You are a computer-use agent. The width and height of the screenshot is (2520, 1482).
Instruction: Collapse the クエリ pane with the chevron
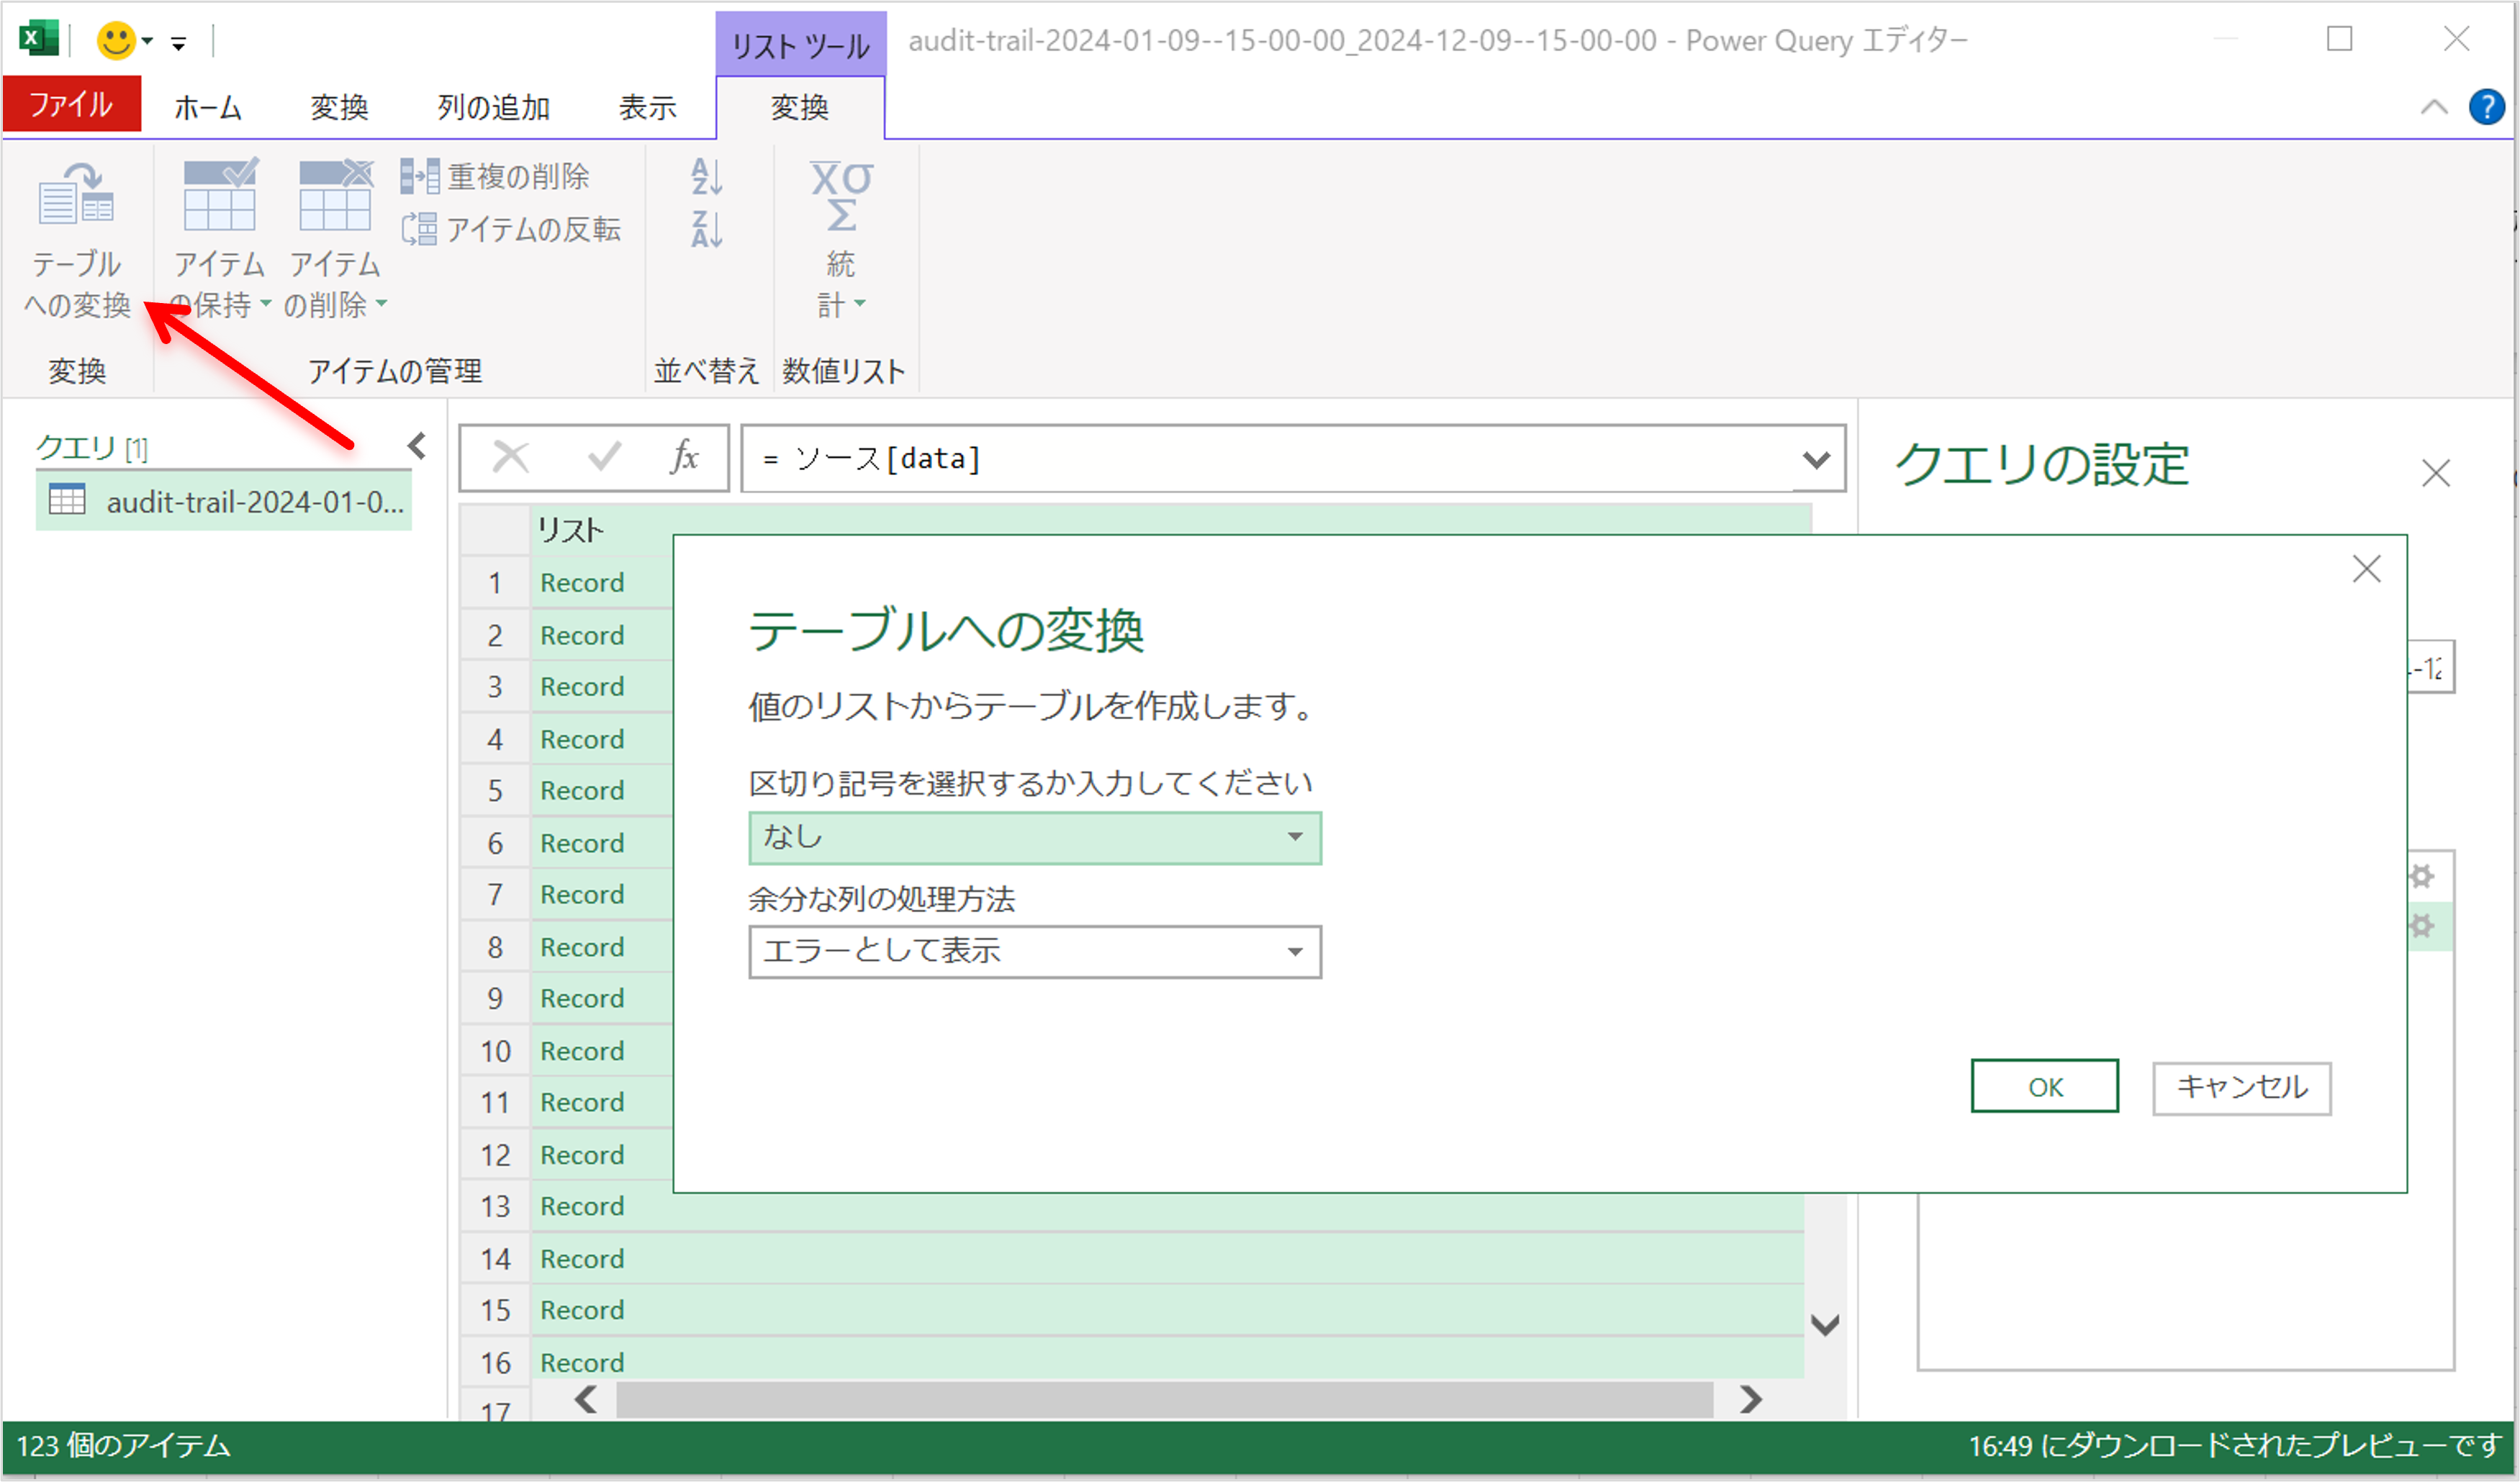click(417, 446)
